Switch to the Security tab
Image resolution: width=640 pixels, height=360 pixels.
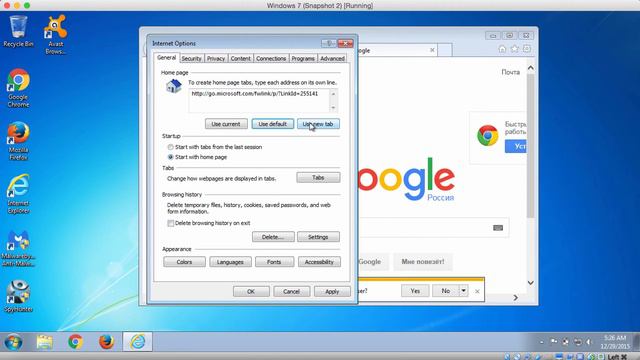click(x=191, y=58)
